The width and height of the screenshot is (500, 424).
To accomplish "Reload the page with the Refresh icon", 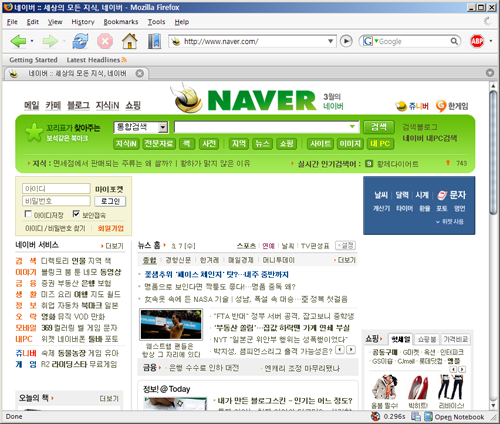I will pyautogui.click(x=80, y=41).
